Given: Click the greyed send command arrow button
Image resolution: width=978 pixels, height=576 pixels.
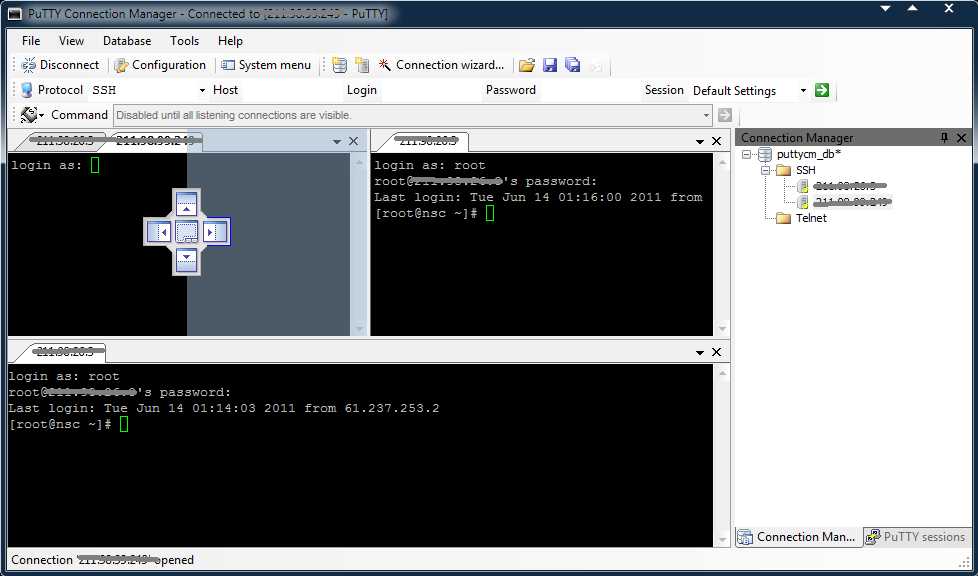Looking at the screenshot, I should [x=725, y=115].
